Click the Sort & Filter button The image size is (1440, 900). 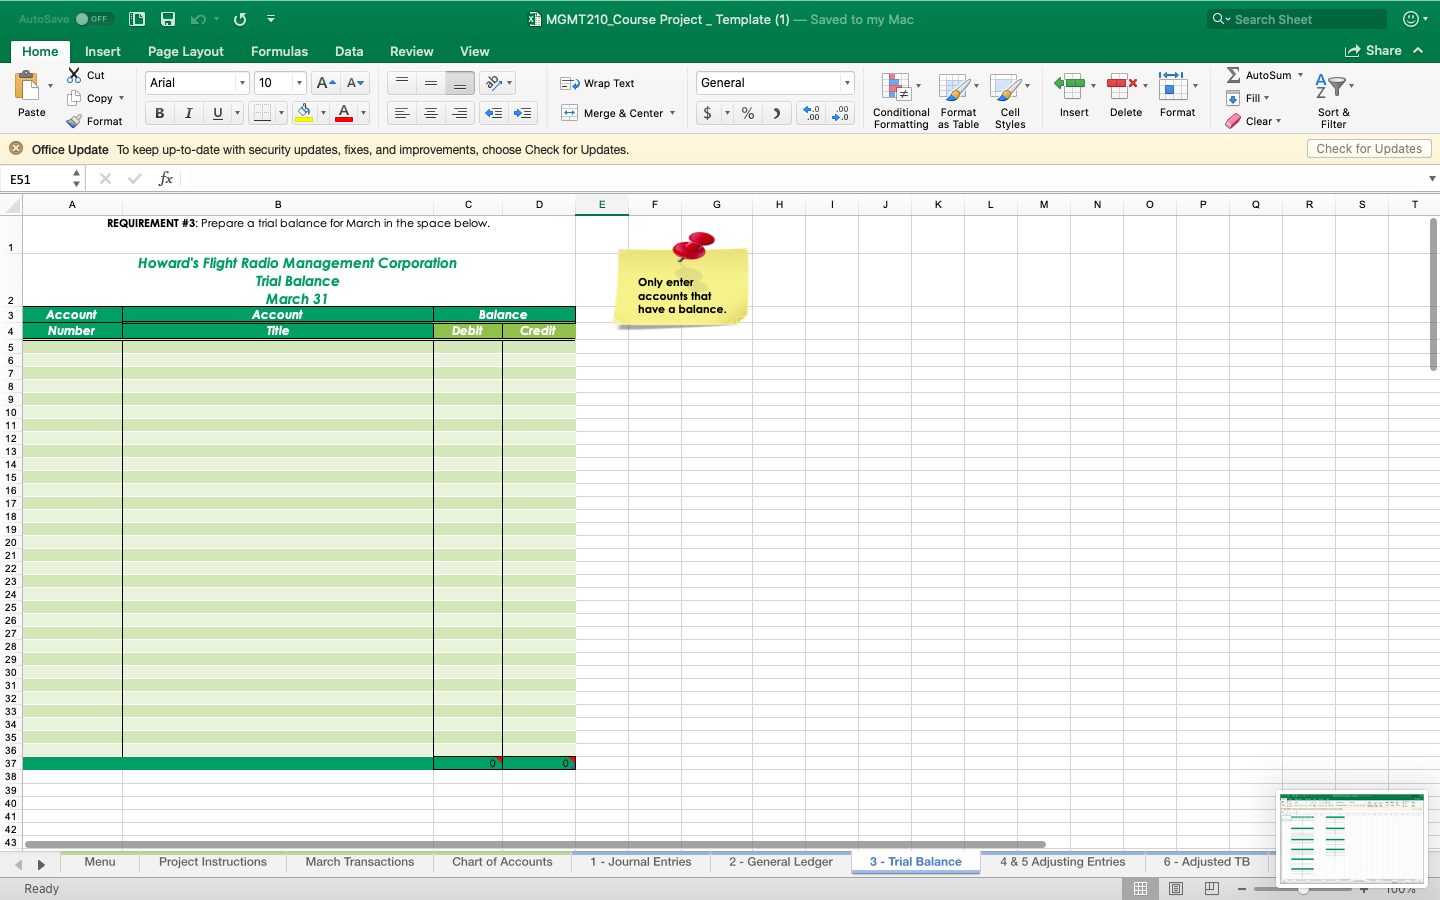coord(1333,100)
